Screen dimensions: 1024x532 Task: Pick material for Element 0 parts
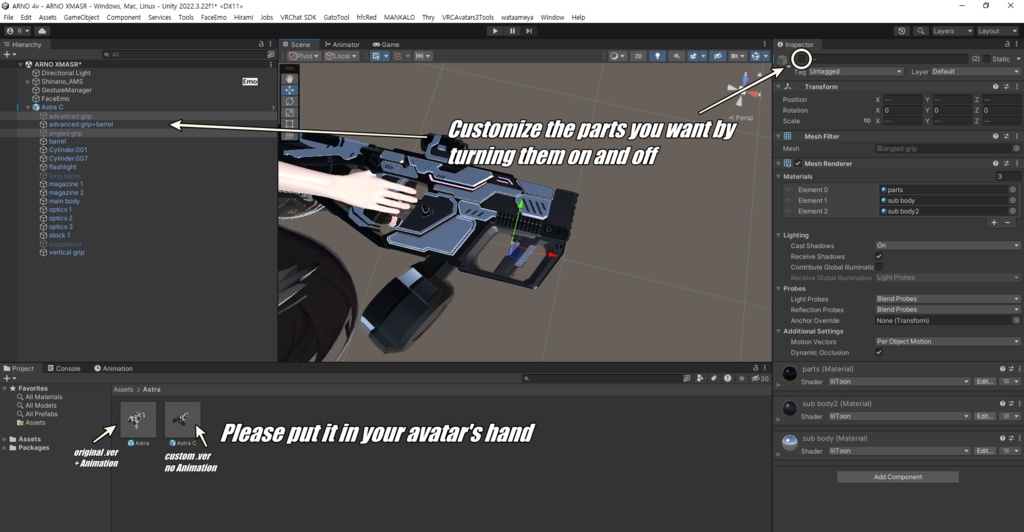click(x=1013, y=190)
